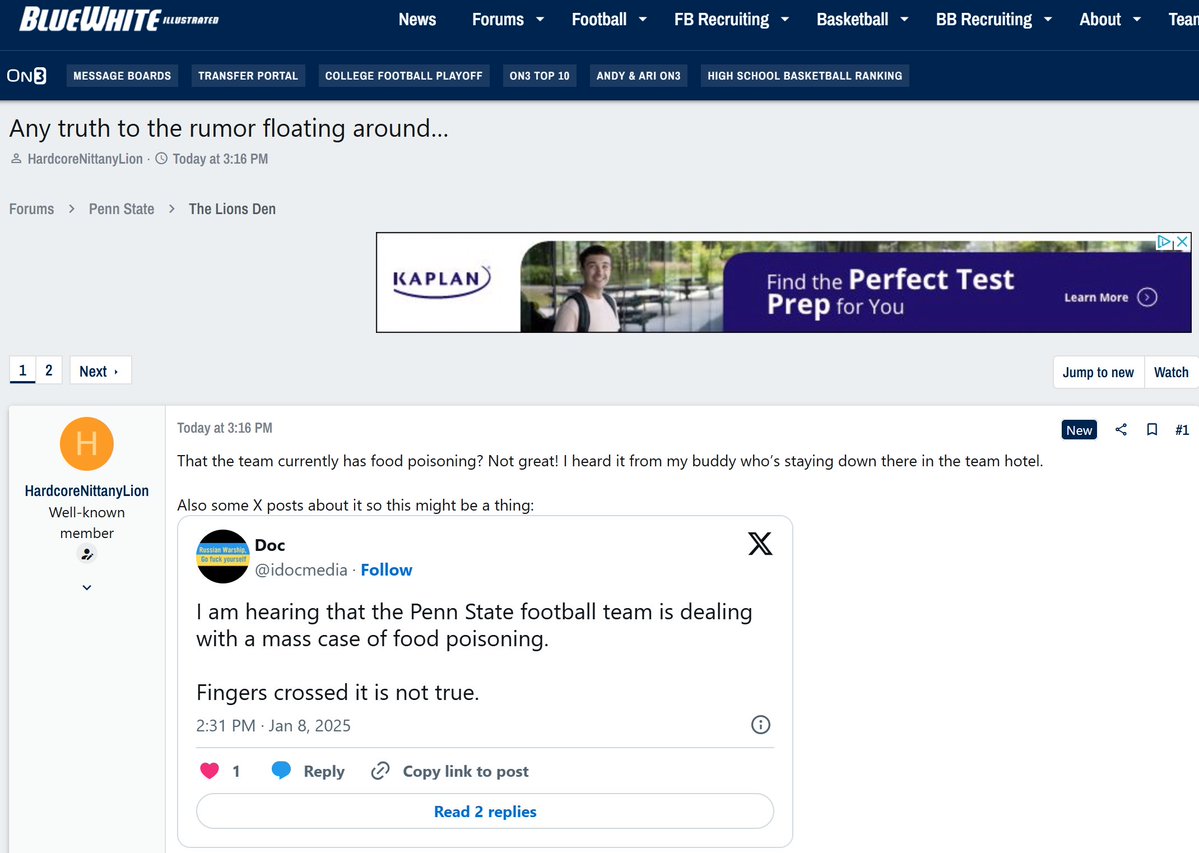Click Doc's profile picture in the tweet
This screenshot has height=853, width=1199.
pyautogui.click(x=223, y=556)
